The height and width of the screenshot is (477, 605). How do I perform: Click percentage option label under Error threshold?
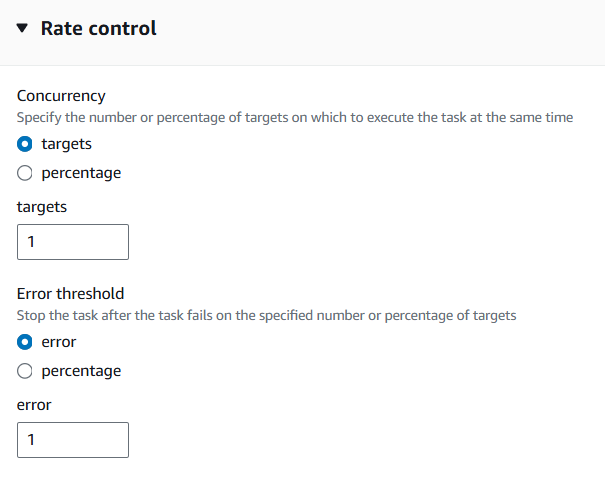pyautogui.click(x=80, y=371)
